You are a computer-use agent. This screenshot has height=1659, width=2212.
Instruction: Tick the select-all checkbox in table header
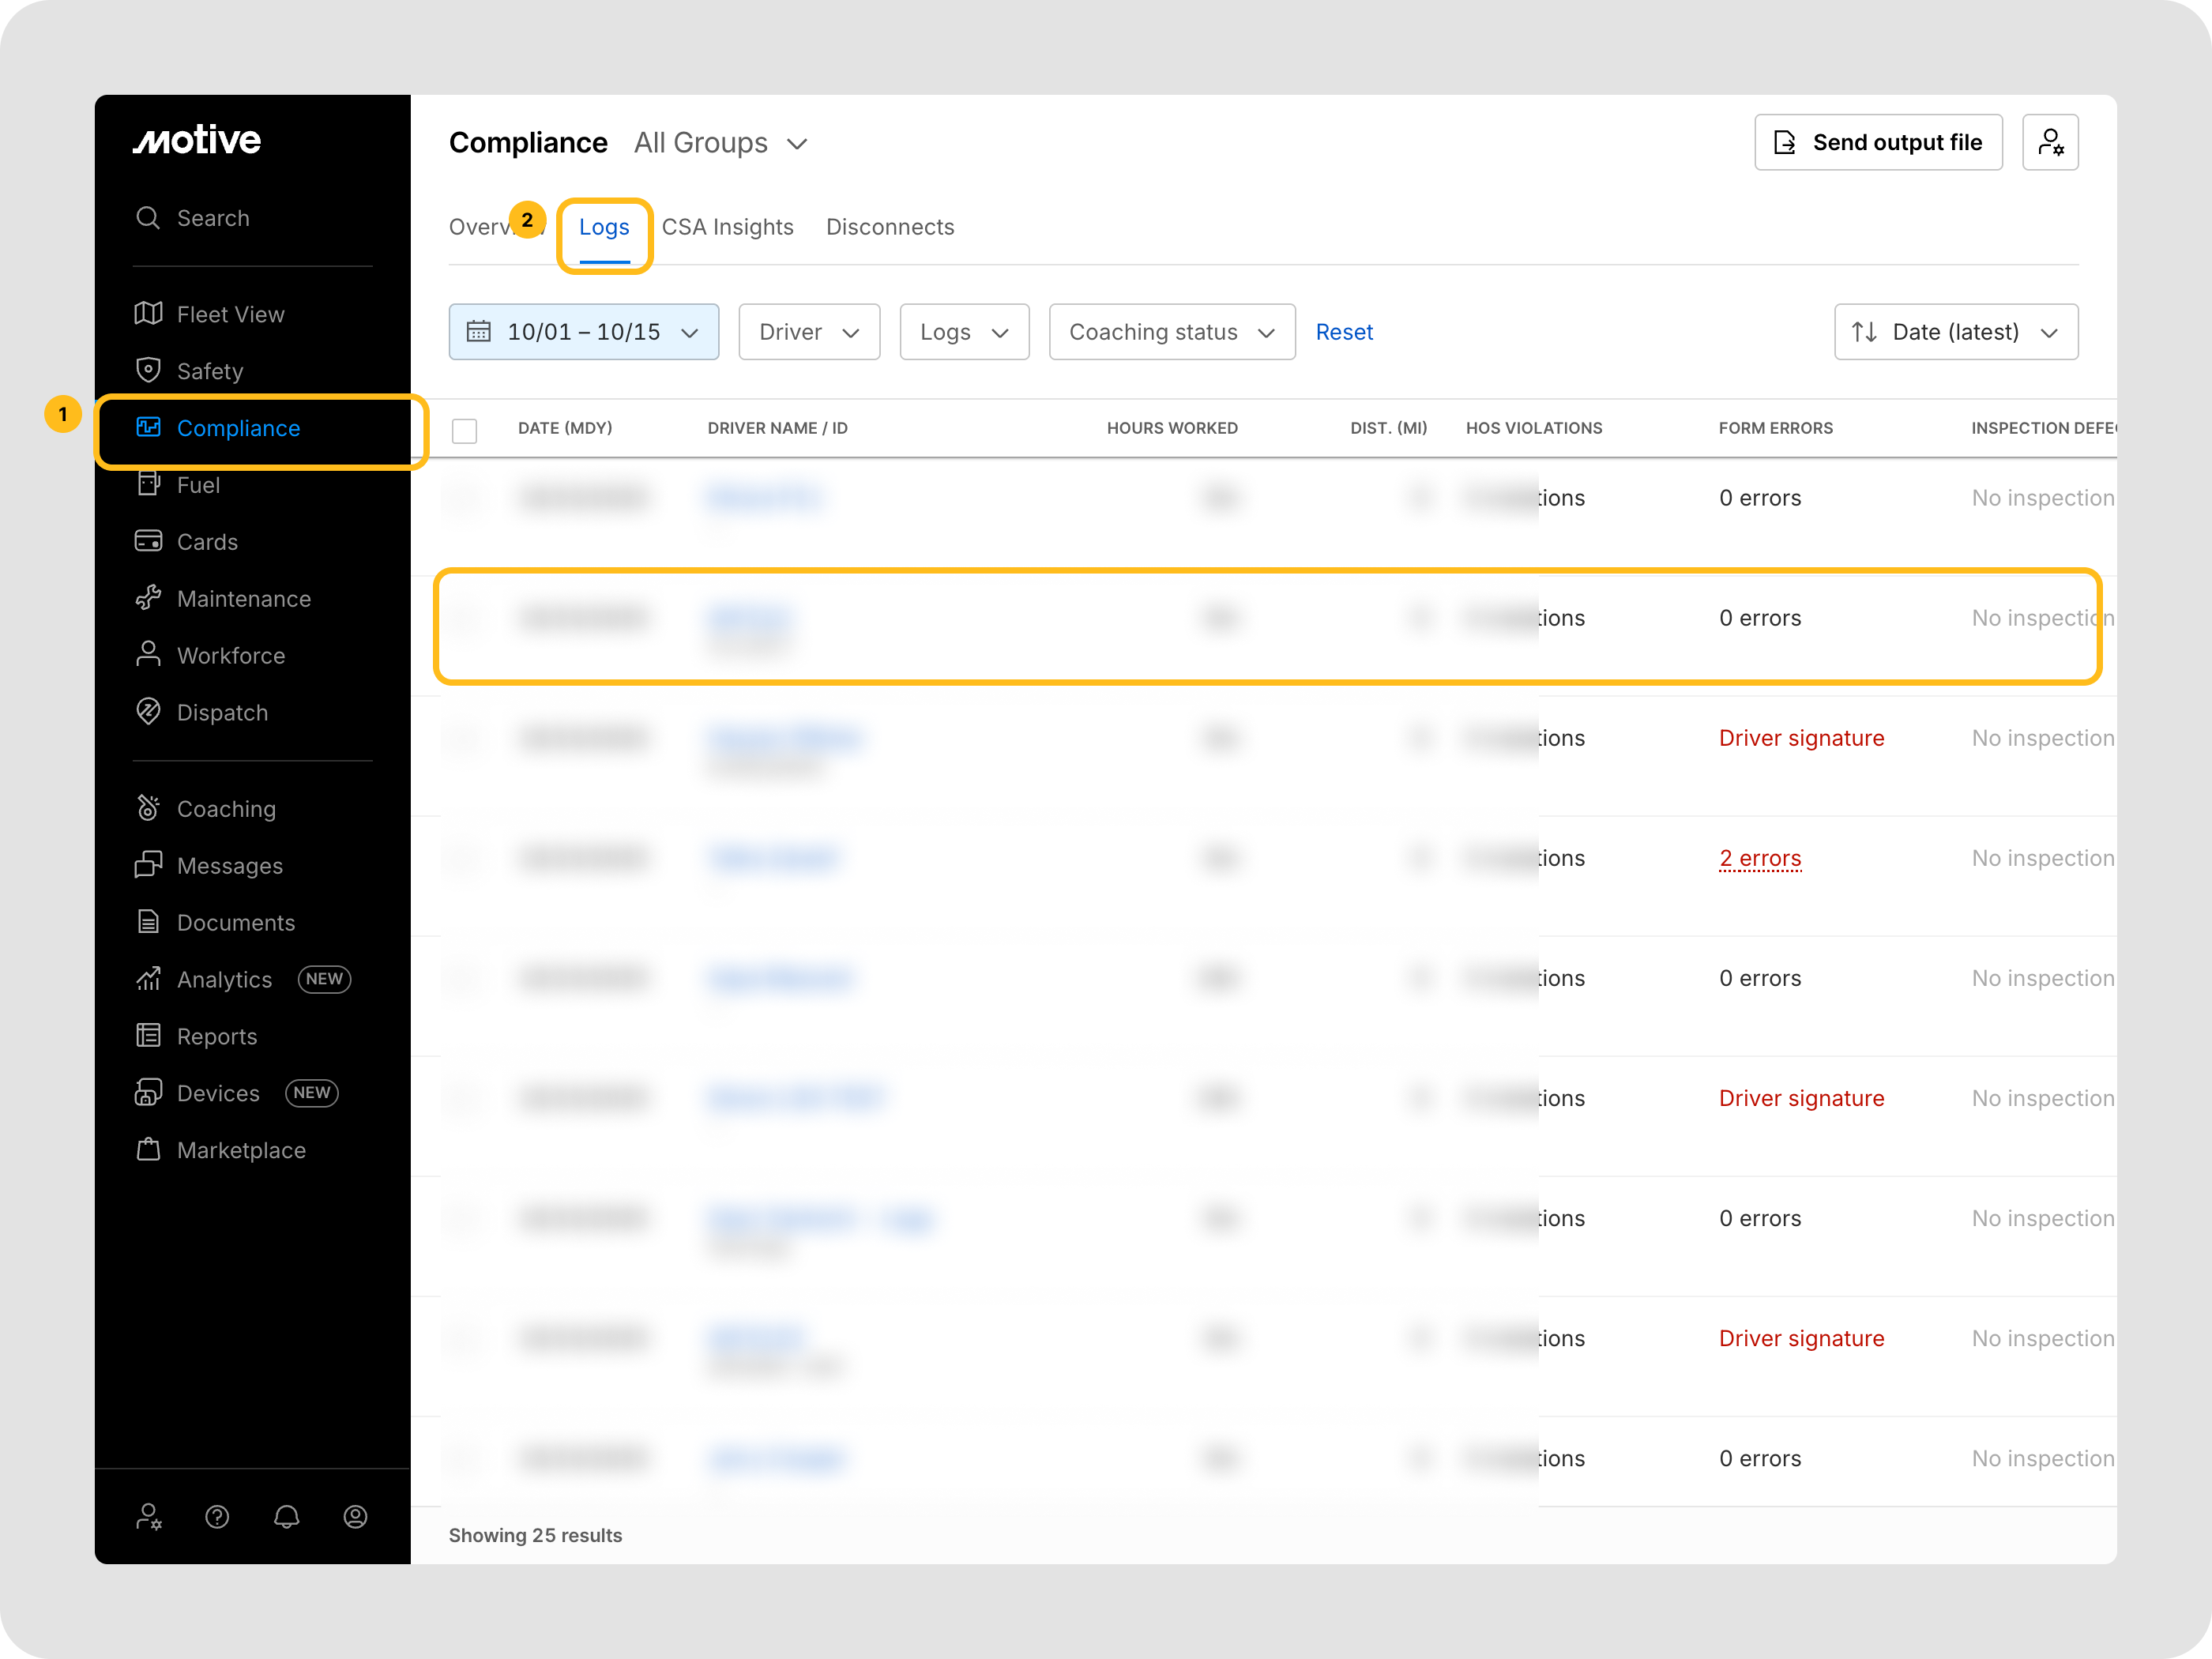pos(464,430)
